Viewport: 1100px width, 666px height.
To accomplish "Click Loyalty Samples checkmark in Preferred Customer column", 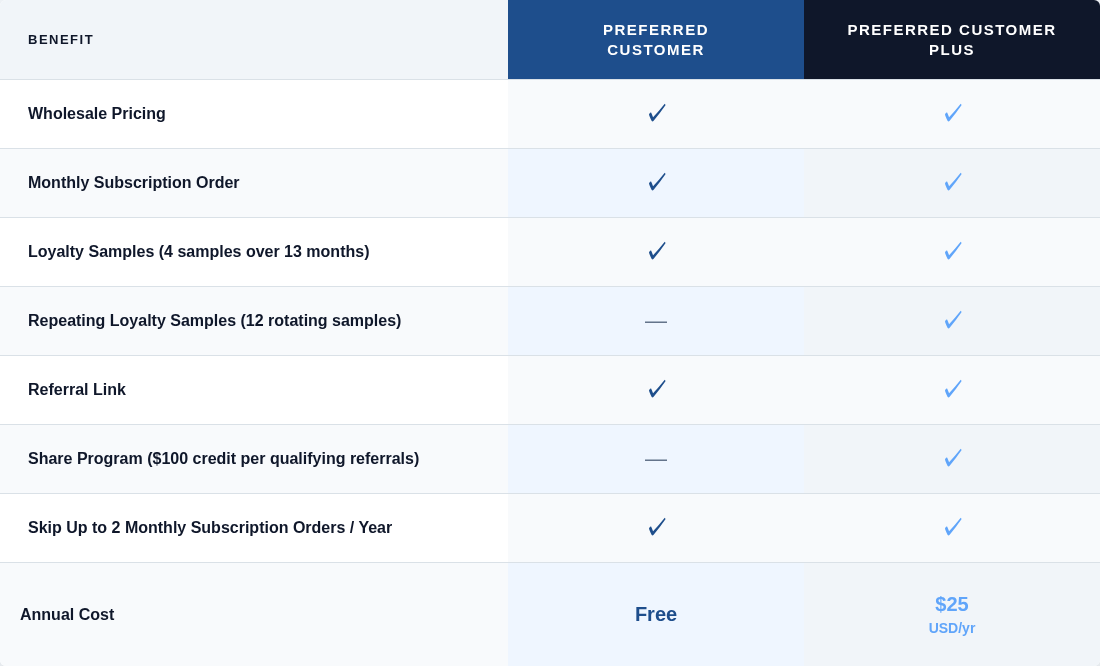I will tap(656, 252).
